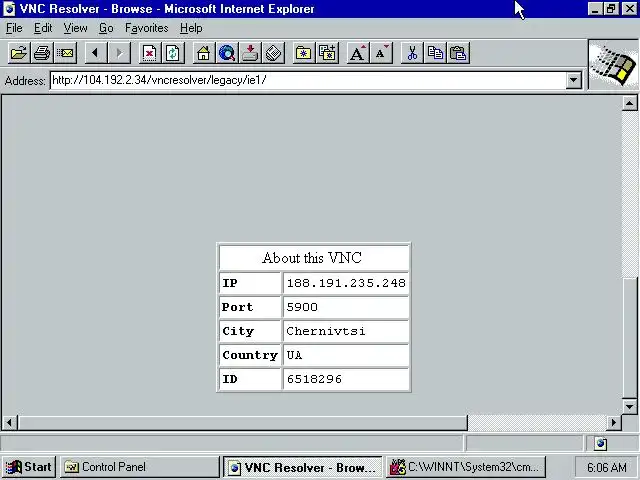Click the horizontal scrollbar thumb
Screen dimensions: 640x480
(x=242, y=422)
